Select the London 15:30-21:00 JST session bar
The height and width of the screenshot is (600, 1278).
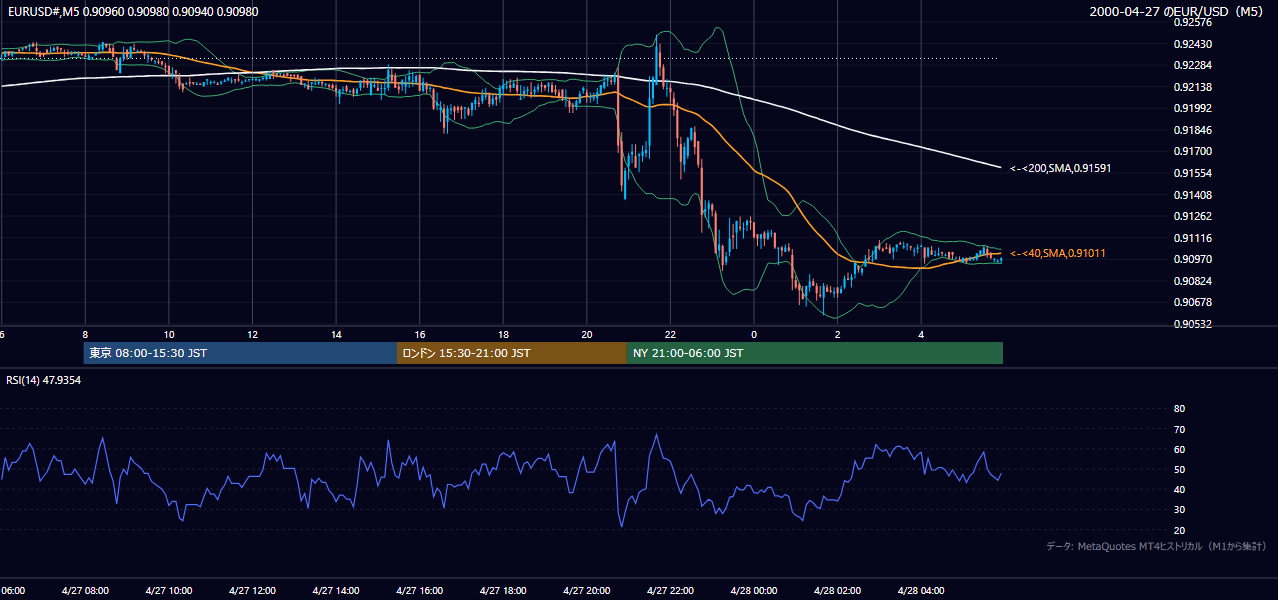click(512, 353)
